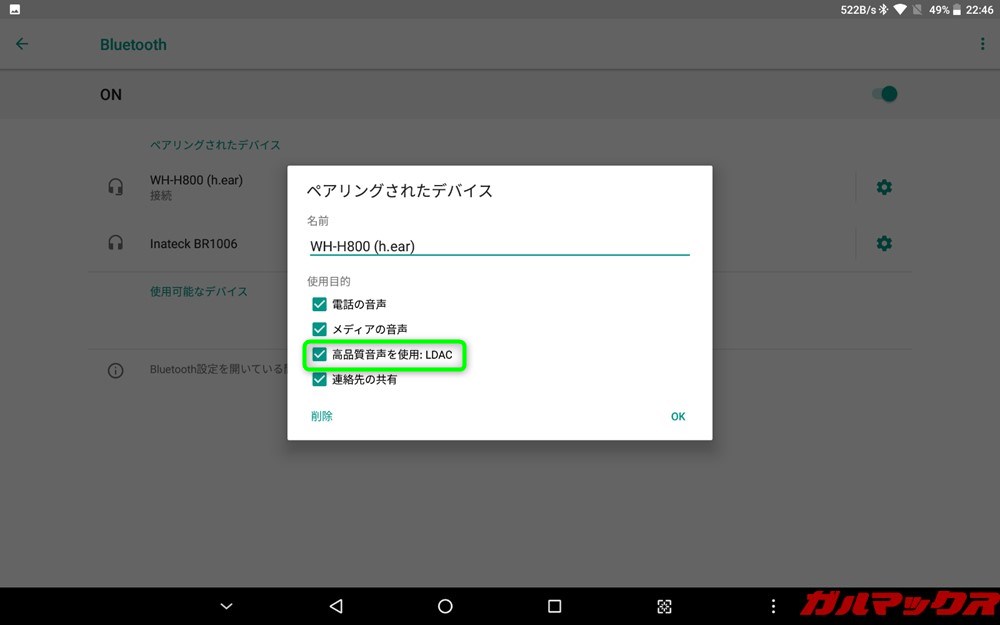Screen dimensions: 1000x625
Task: Open the three-dot menu in navigation bar
Action: (772, 606)
